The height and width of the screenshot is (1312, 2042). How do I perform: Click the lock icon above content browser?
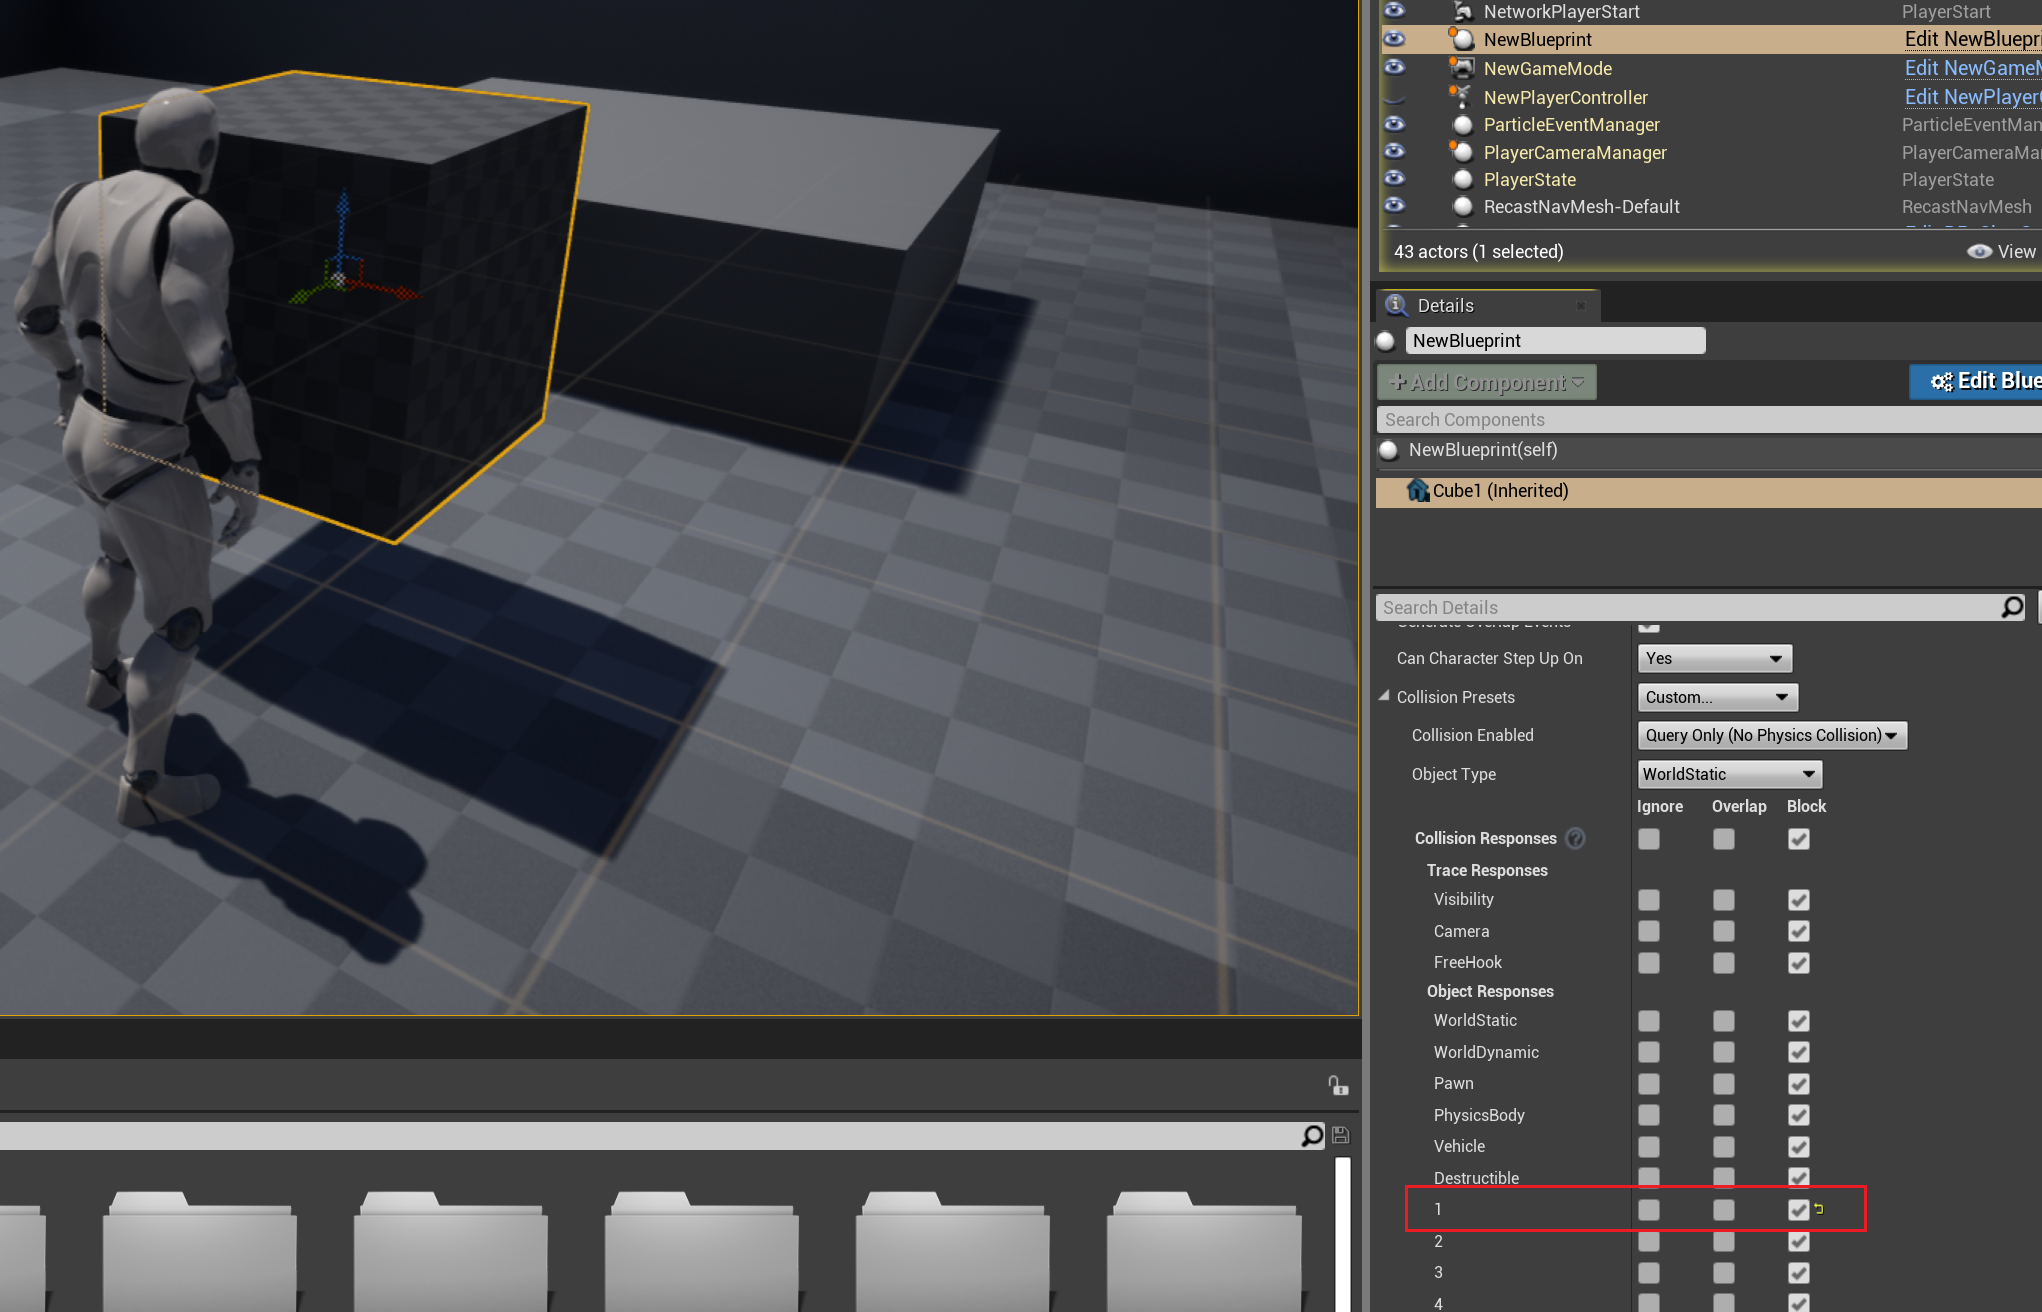(1337, 1085)
